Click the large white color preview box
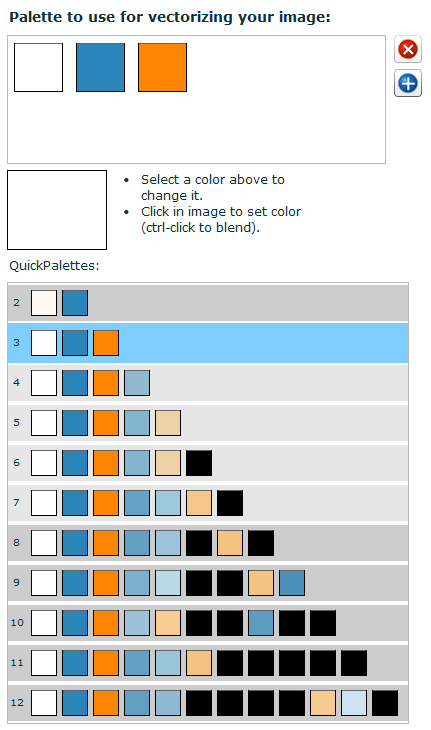Image resolution: width=431 pixels, height=730 pixels. pyautogui.click(x=57, y=210)
